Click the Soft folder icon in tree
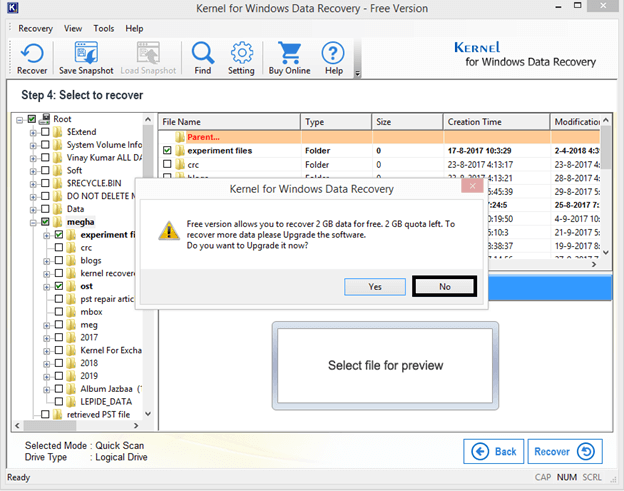The height and width of the screenshot is (491, 624). 58,170
